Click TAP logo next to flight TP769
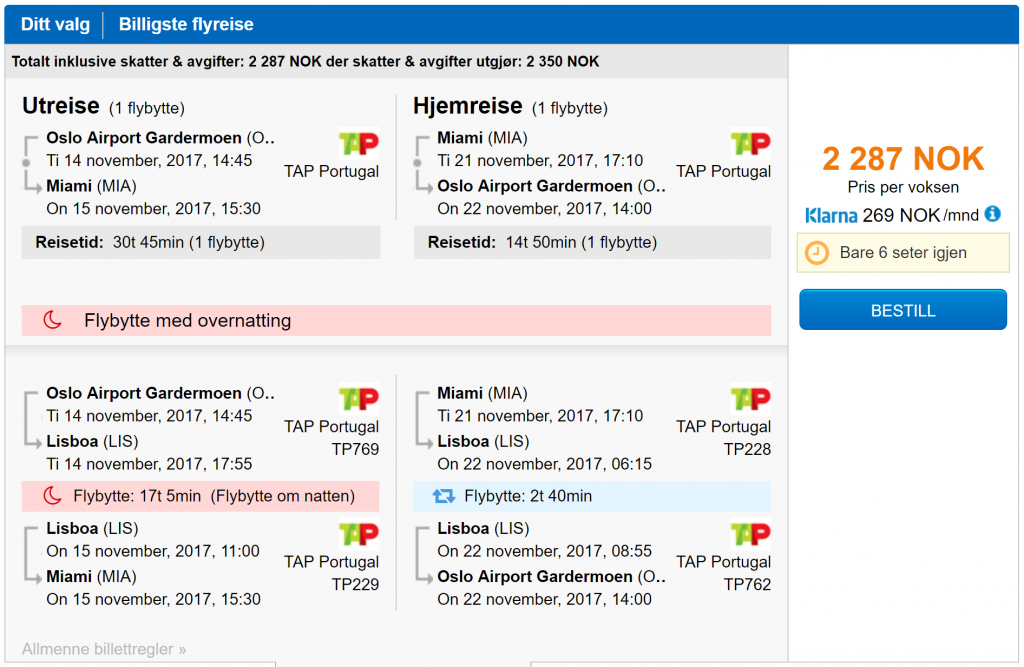Screen dimensions: 1024x667 point(359,399)
